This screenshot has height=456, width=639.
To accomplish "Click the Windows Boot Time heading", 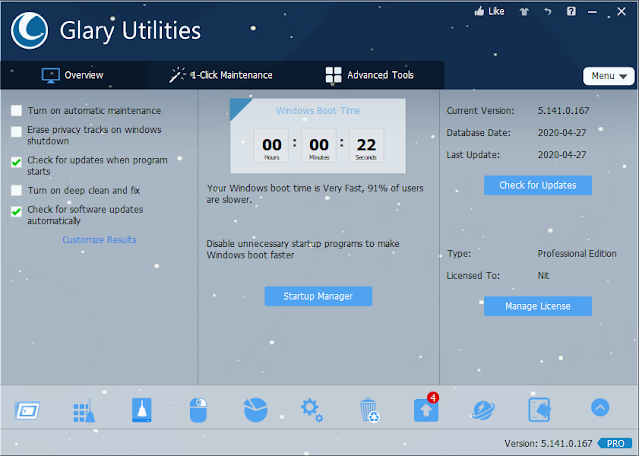I will [x=318, y=110].
